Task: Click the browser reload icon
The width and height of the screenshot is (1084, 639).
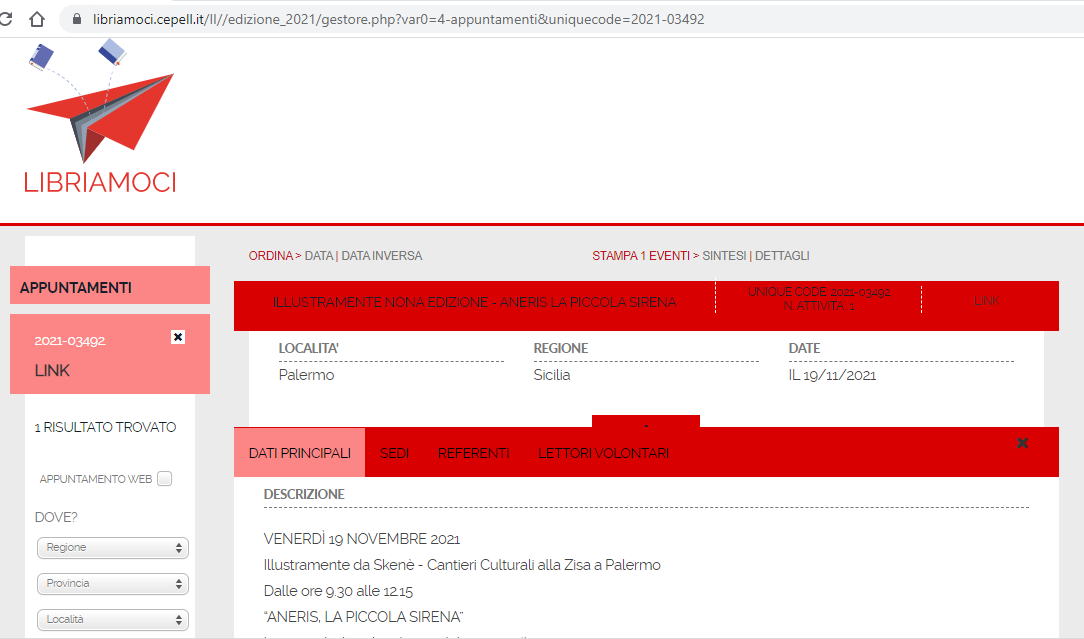Action: (x=6, y=19)
